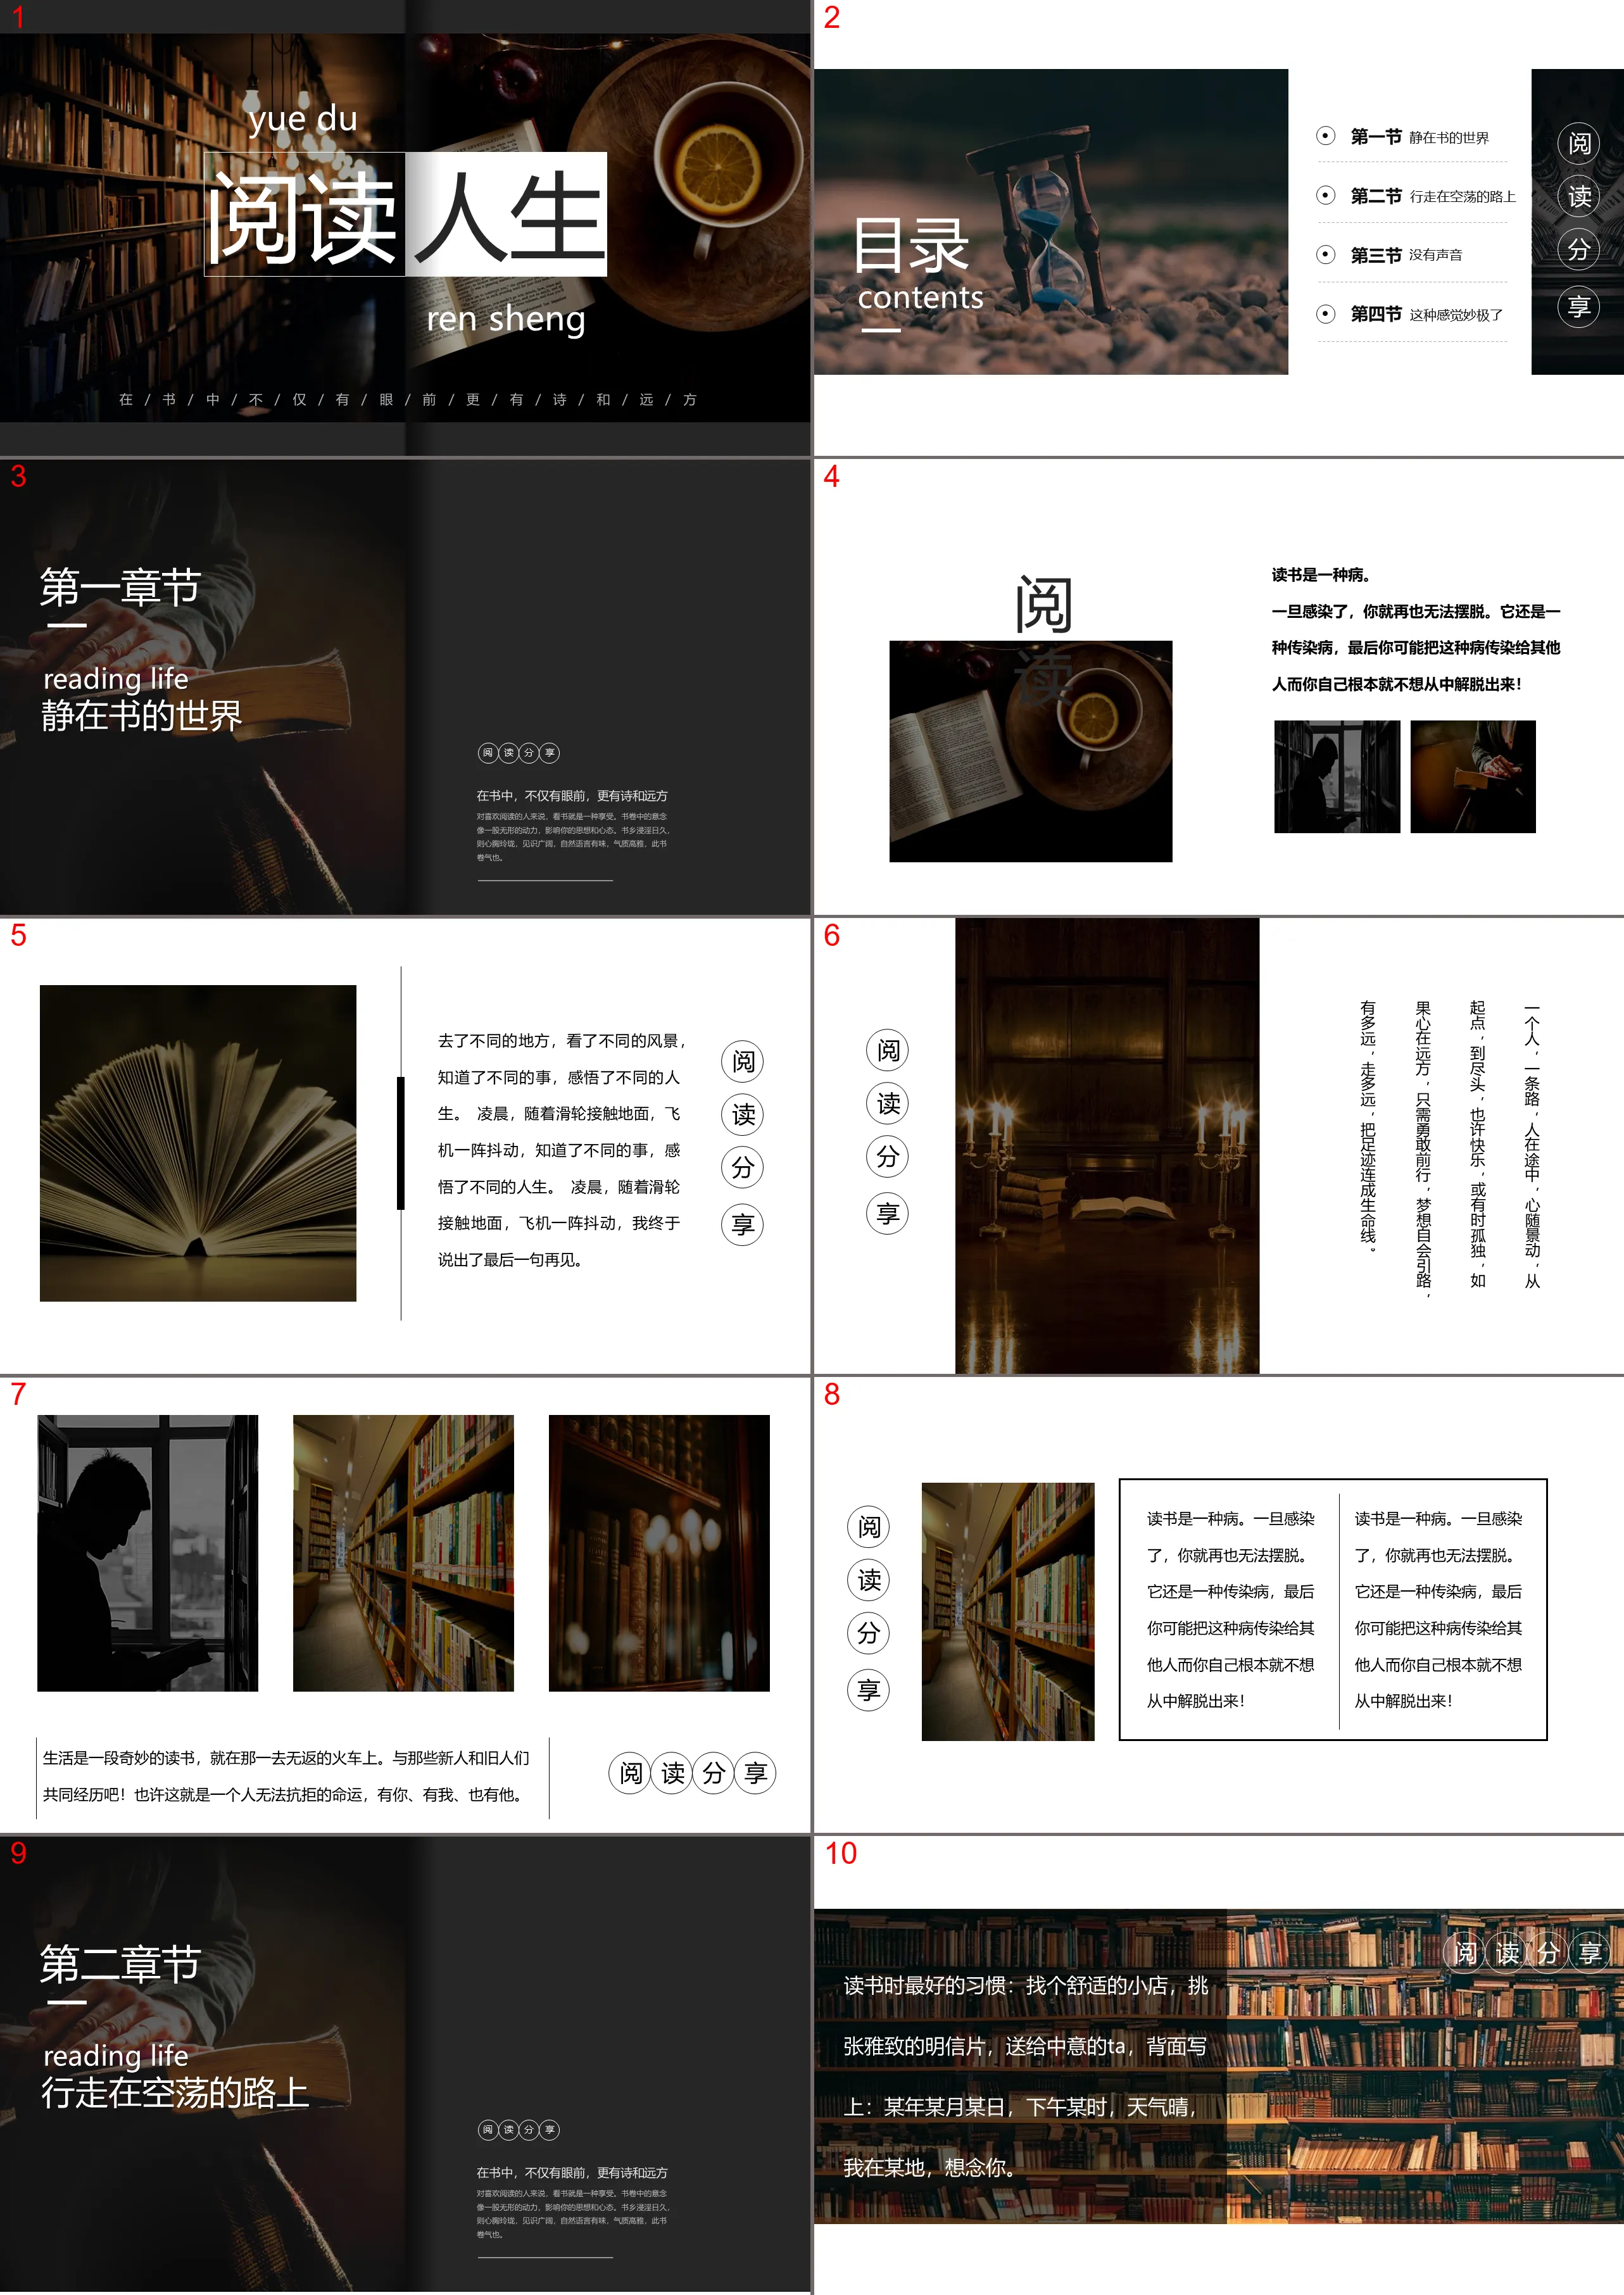
Task: Click the circled 读 icon on slide 7
Action: tap(672, 1773)
